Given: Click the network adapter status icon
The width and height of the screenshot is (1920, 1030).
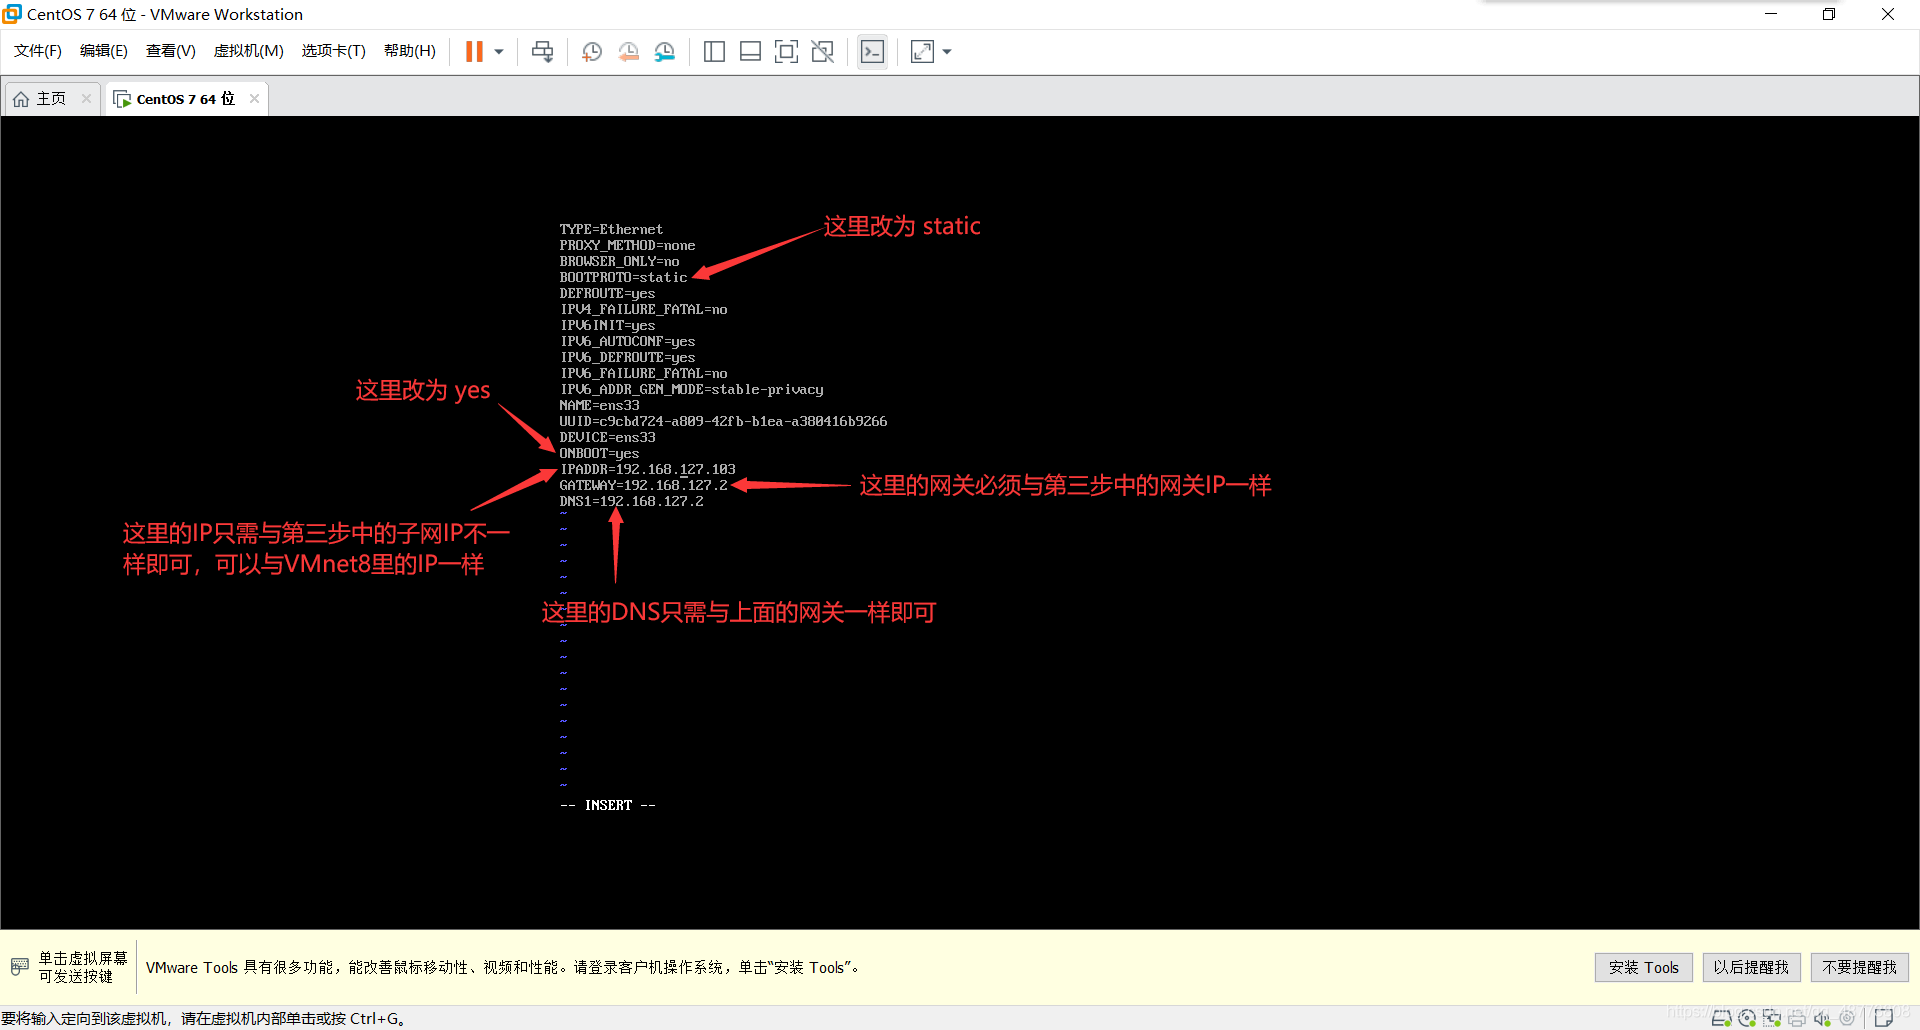Looking at the screenshot, I should [x=1772, y=1018].
